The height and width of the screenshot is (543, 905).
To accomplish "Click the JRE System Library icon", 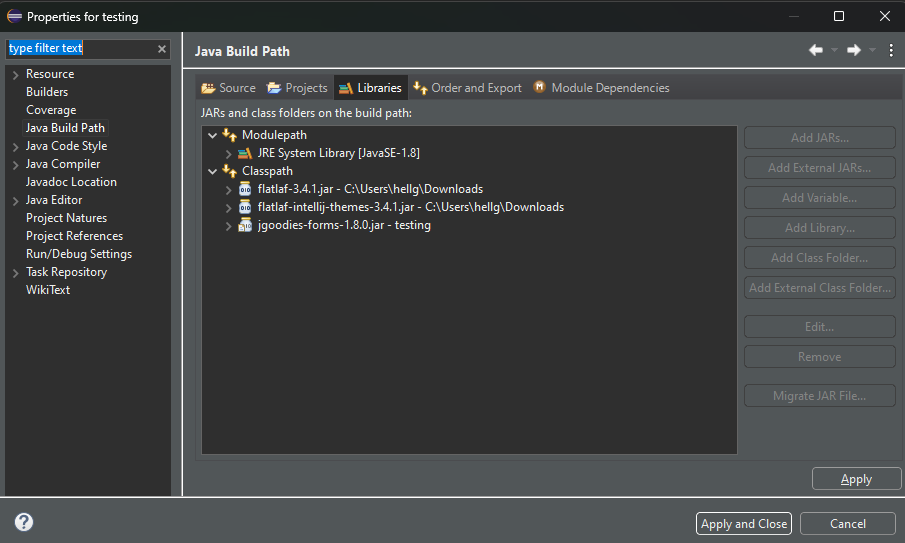I will coord(245,153).
